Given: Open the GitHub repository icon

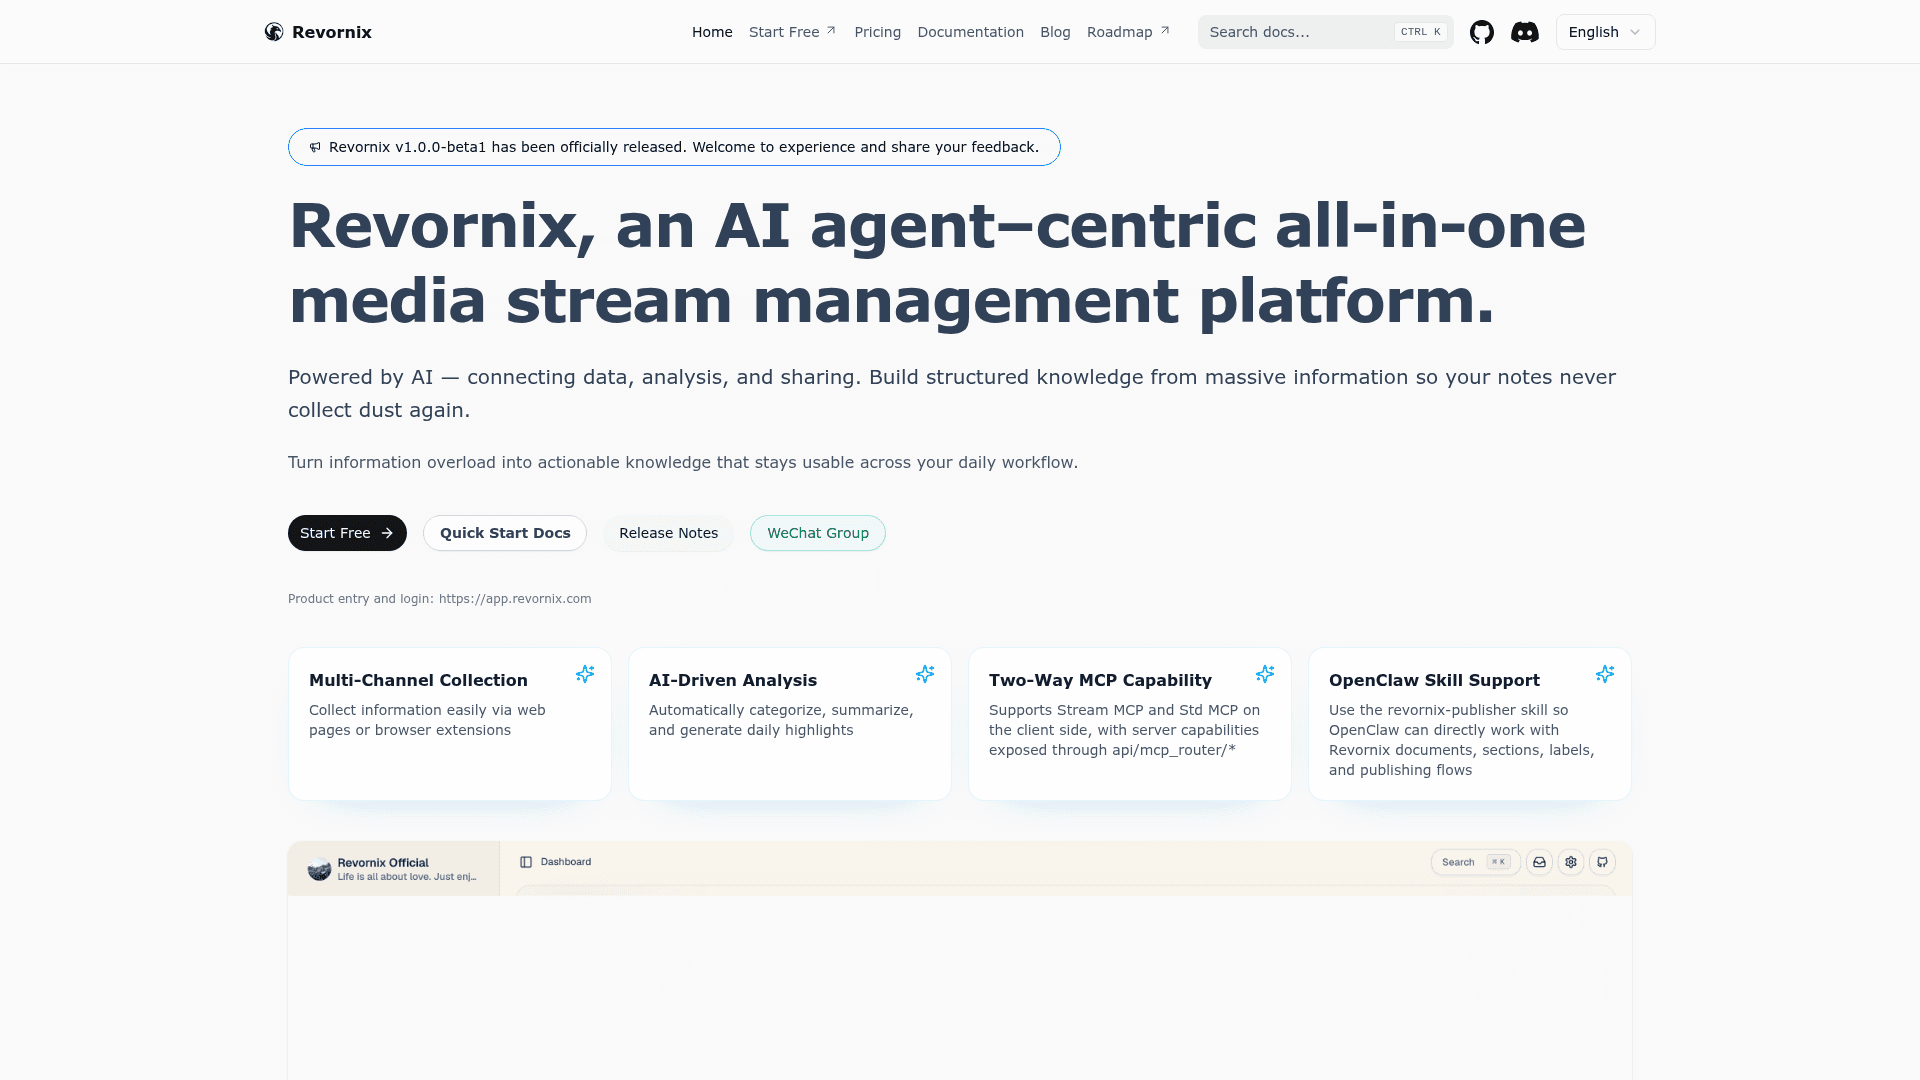Looking at the screenshot, I should (1482, 32).
